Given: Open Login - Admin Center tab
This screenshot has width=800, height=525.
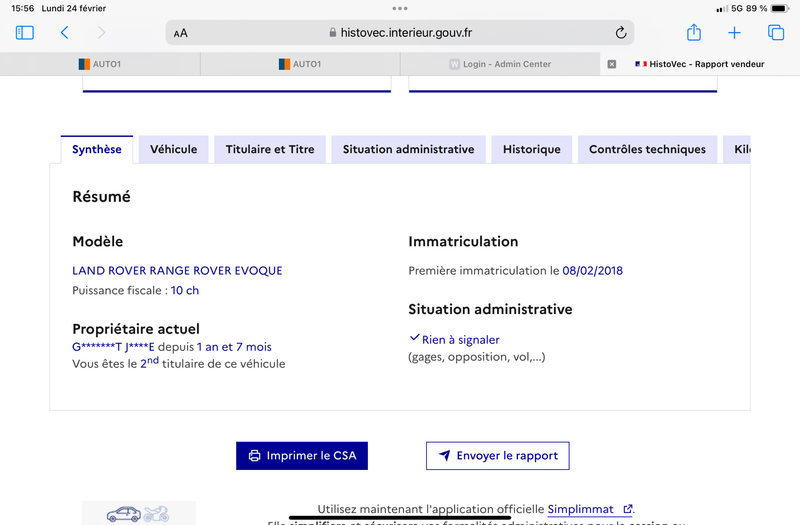Looking at the screenshot, I should [x=500, y=64].
